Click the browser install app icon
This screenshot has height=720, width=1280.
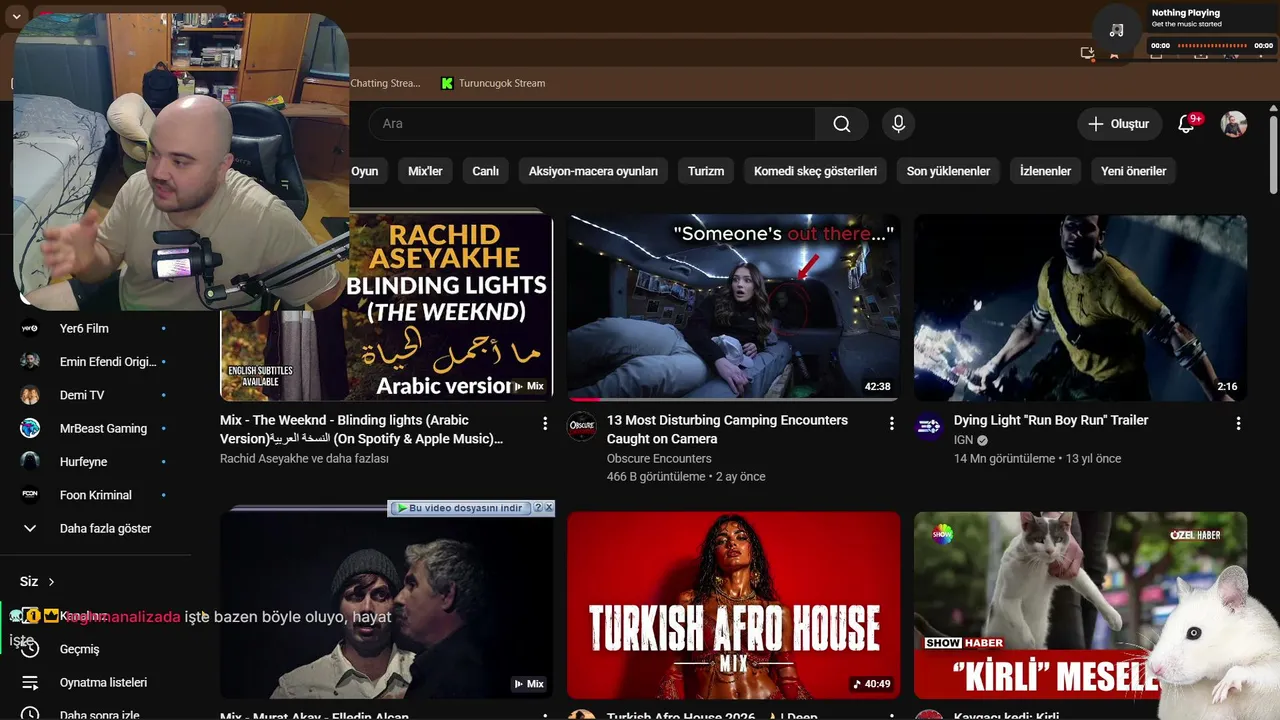point(1088,54)
